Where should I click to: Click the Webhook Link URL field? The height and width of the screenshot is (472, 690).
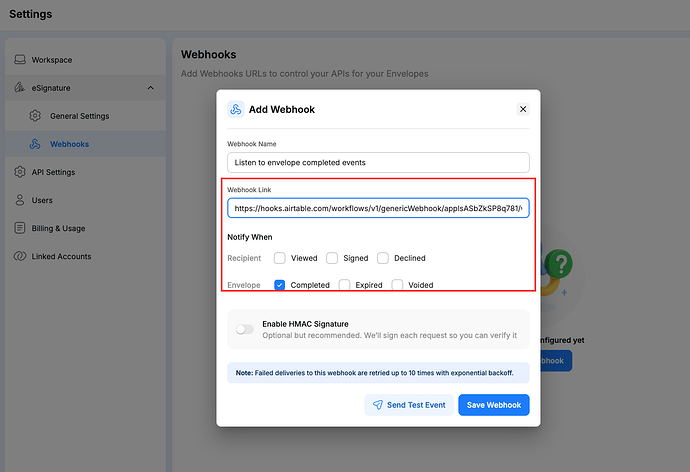[378, 208]
